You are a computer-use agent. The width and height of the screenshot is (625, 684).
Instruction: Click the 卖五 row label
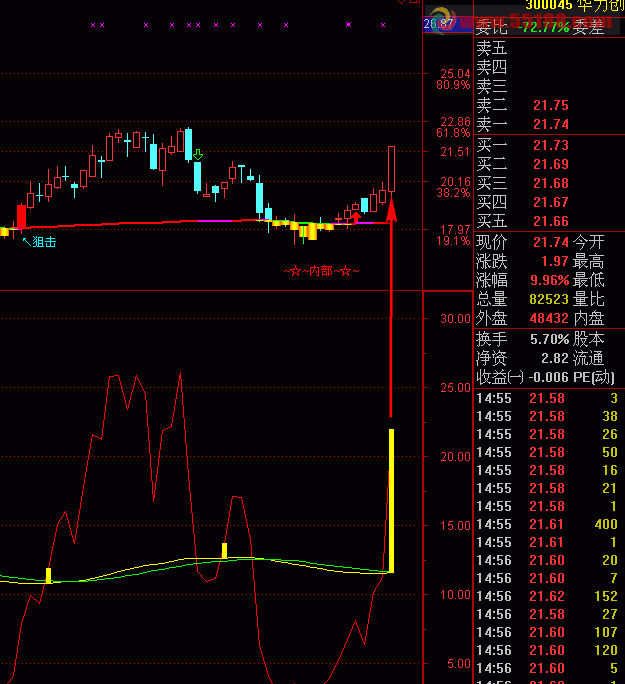[x=492, y=48]
